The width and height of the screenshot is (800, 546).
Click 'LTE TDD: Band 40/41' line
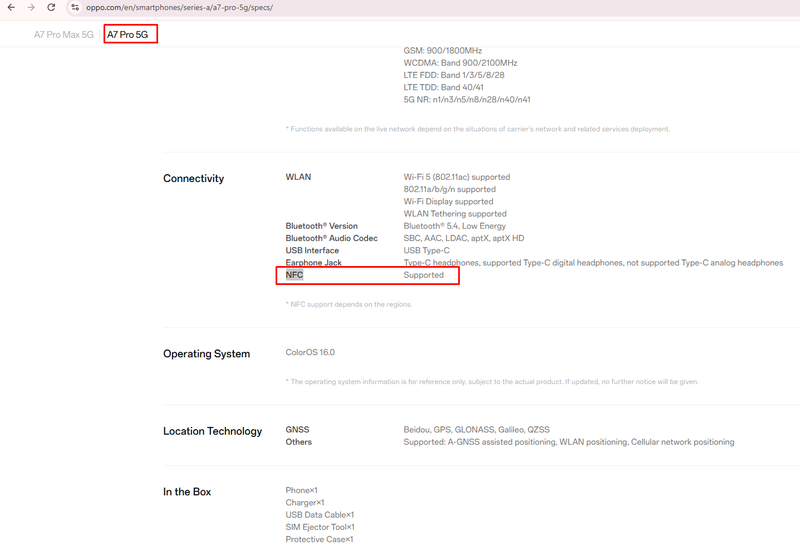pyautogui.click(x=443, y=87)
